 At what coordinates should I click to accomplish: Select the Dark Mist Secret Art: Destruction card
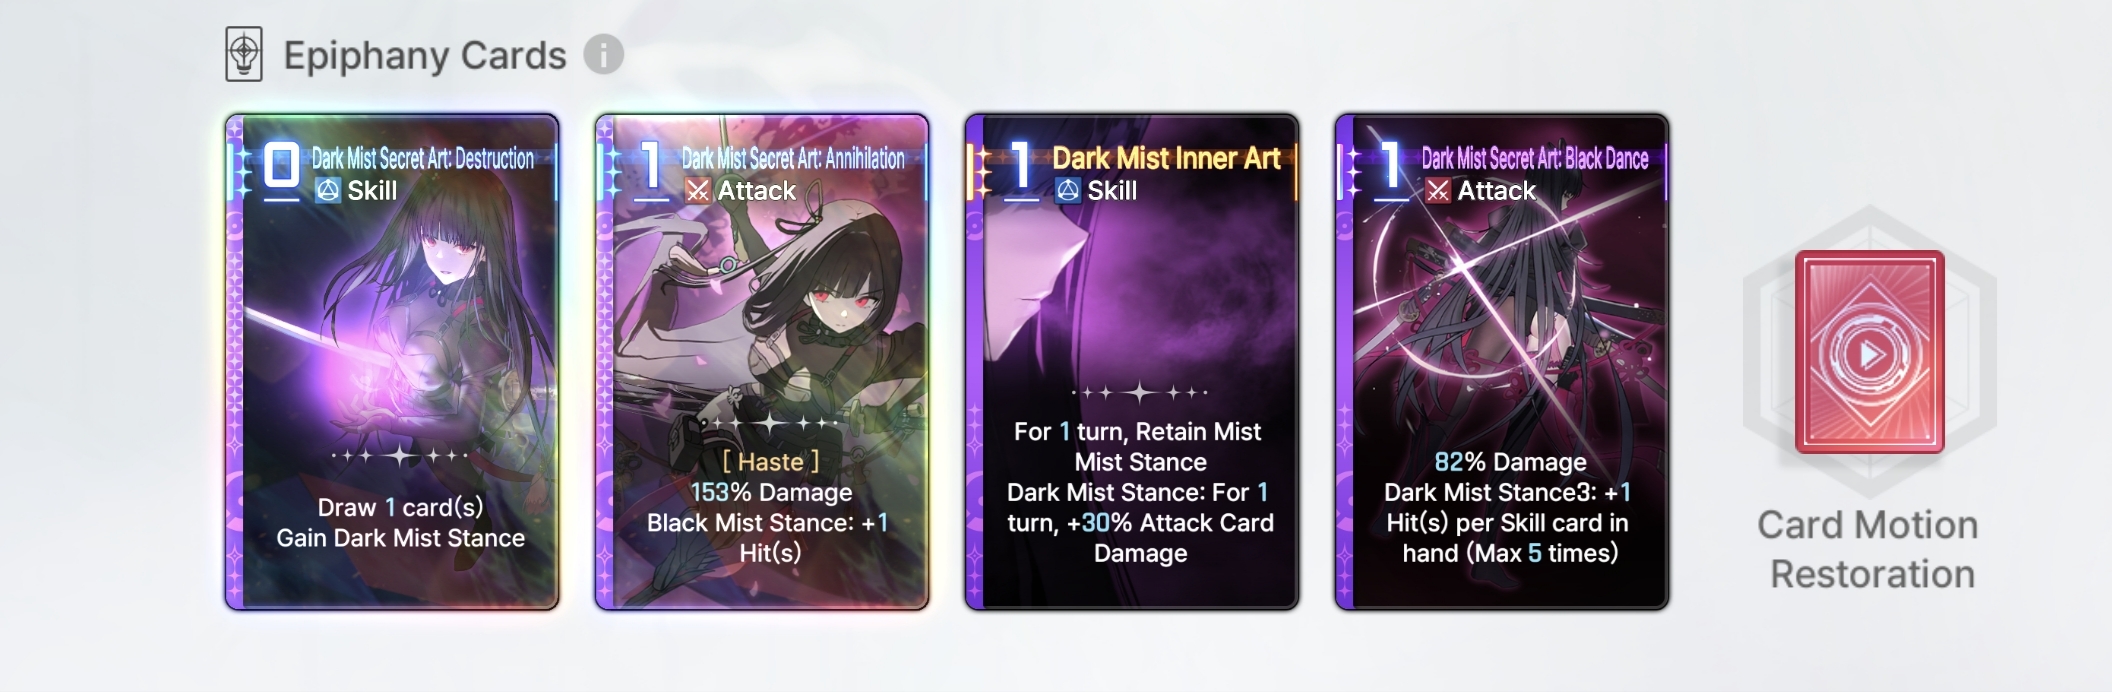[x=392, y=362]
